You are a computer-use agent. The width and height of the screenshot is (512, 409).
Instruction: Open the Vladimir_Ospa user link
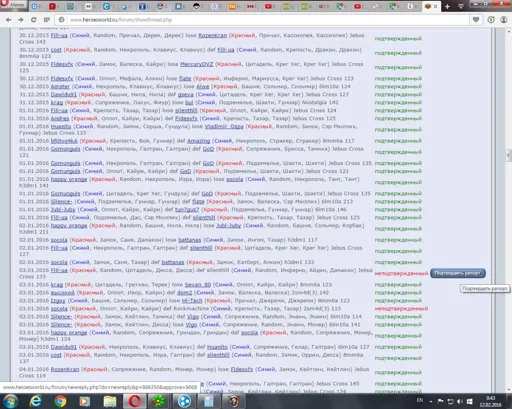[x=224, y=126]
